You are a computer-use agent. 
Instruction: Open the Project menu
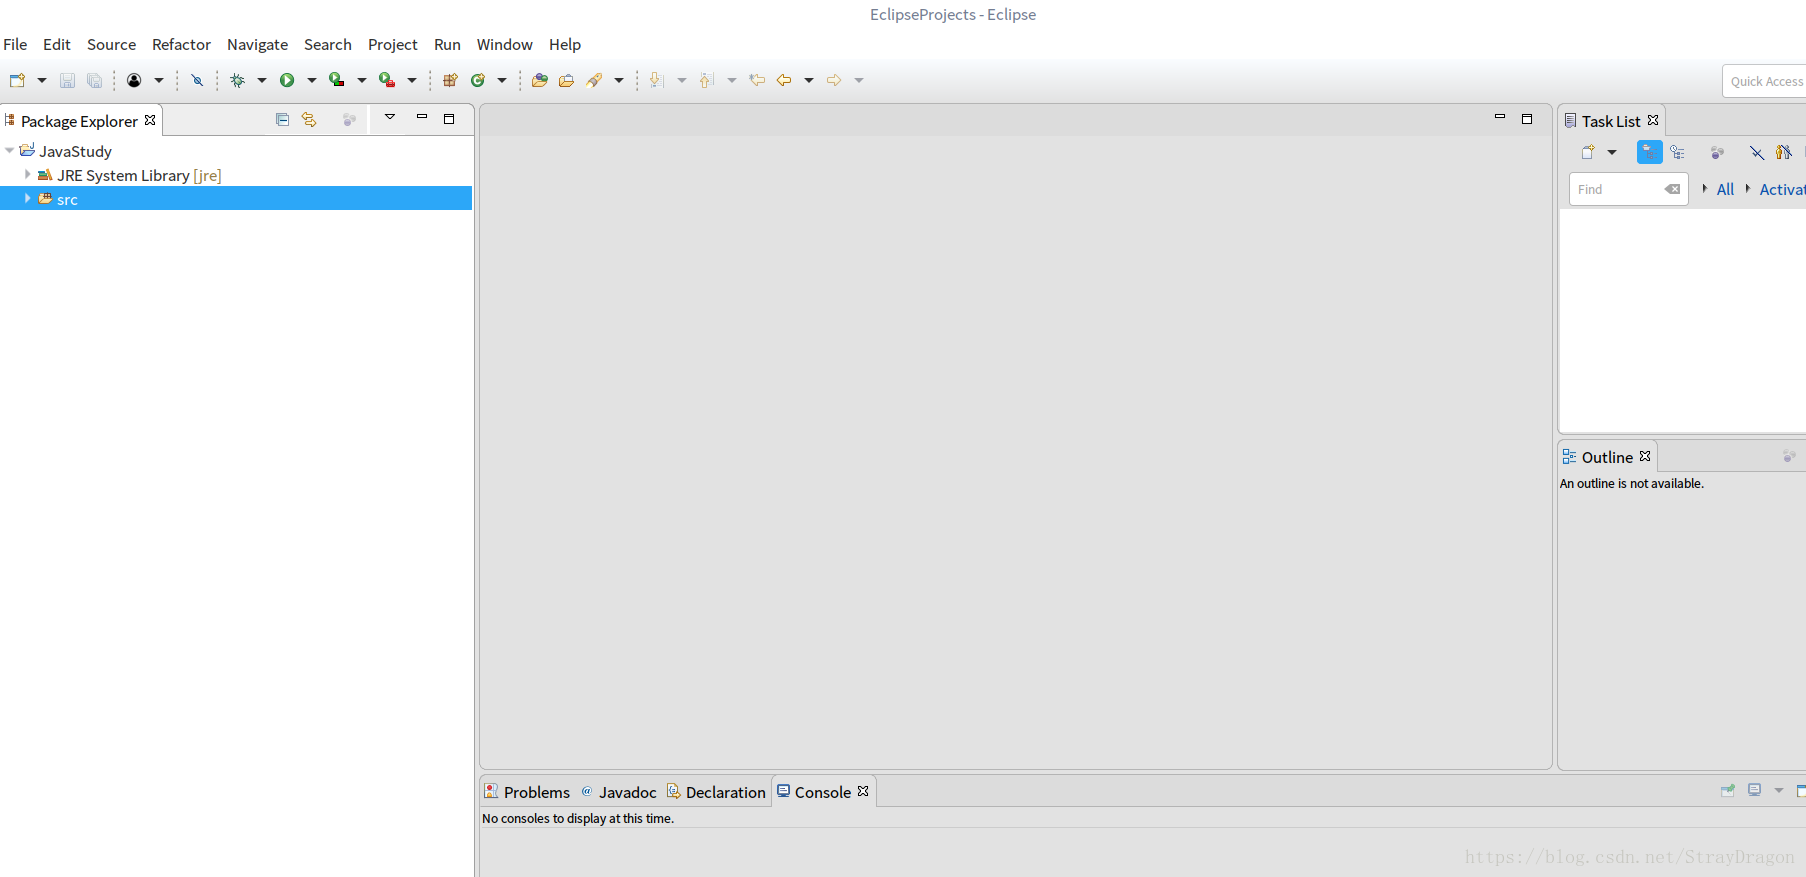tap(393, 44)
